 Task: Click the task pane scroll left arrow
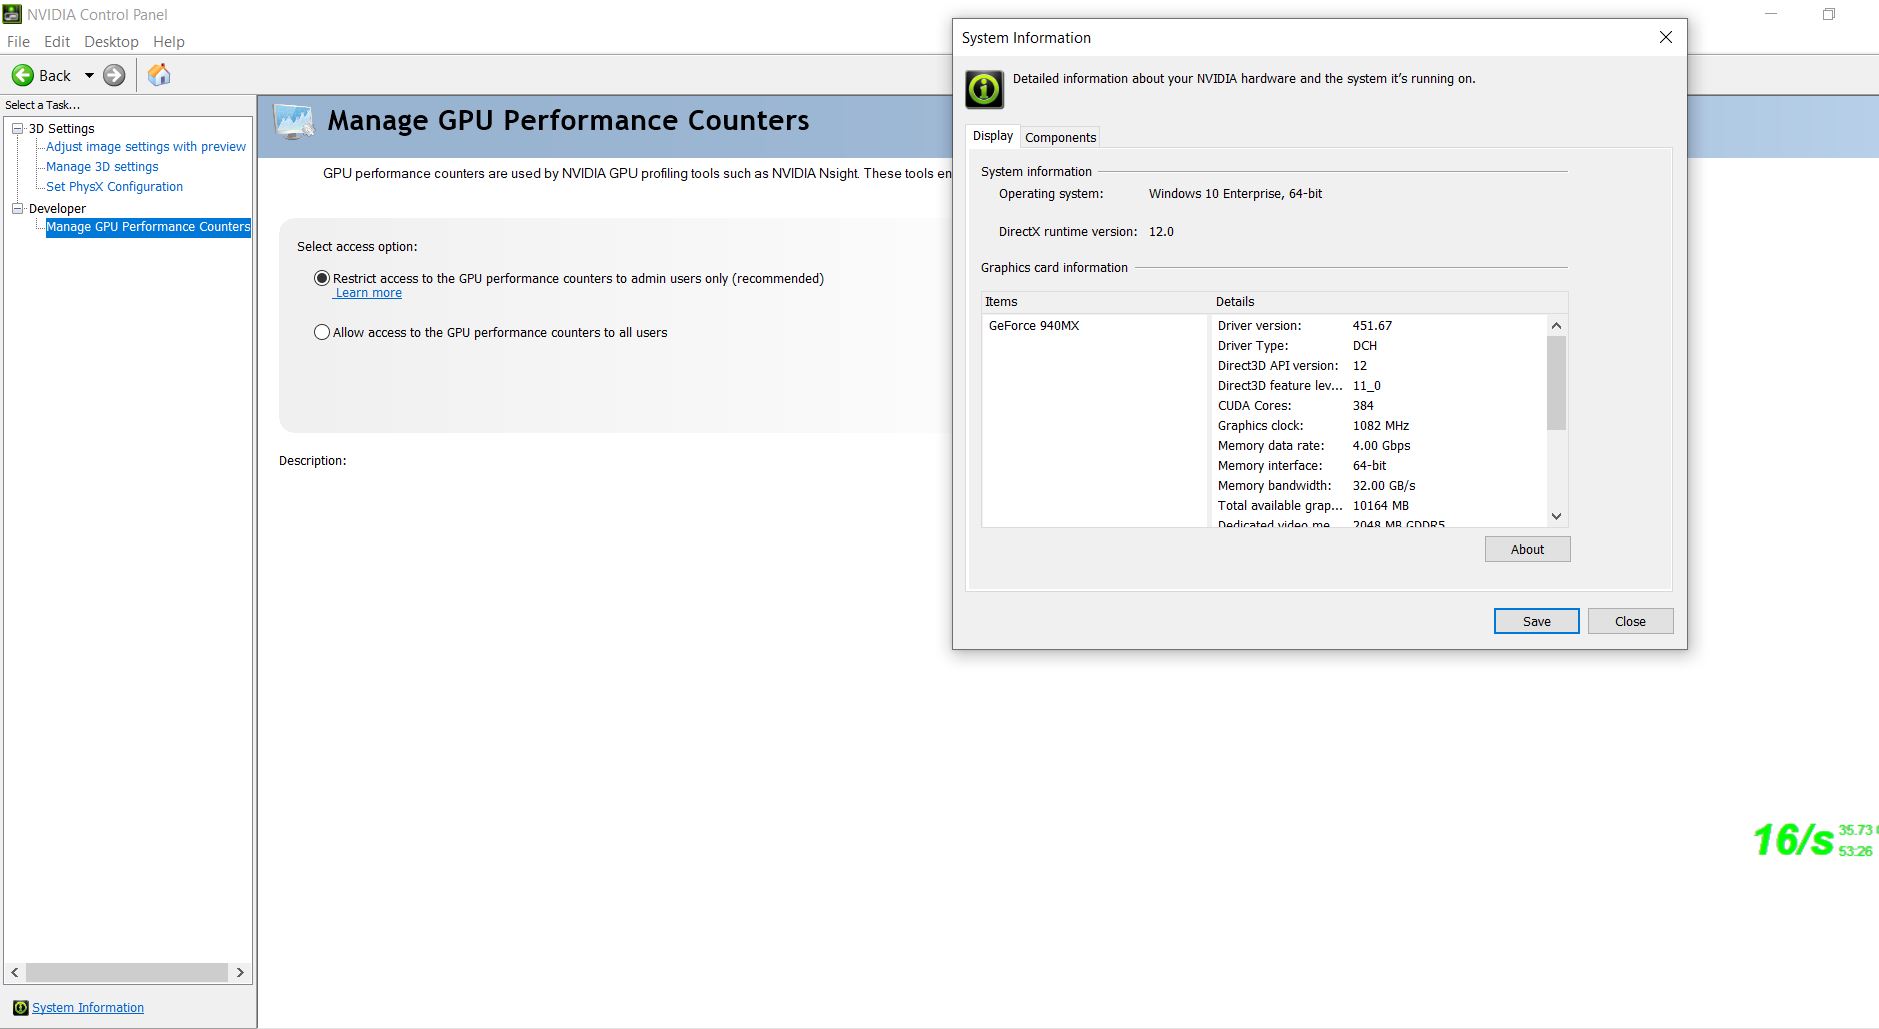click(14, 972)
